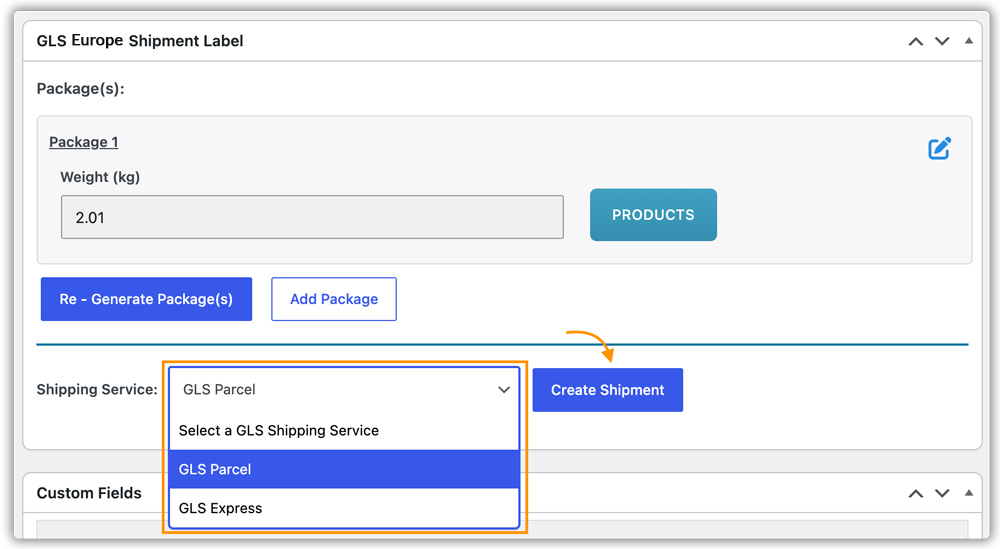Choose GLS Express from the service list
Screen dimensions: 1000x549
344,508
